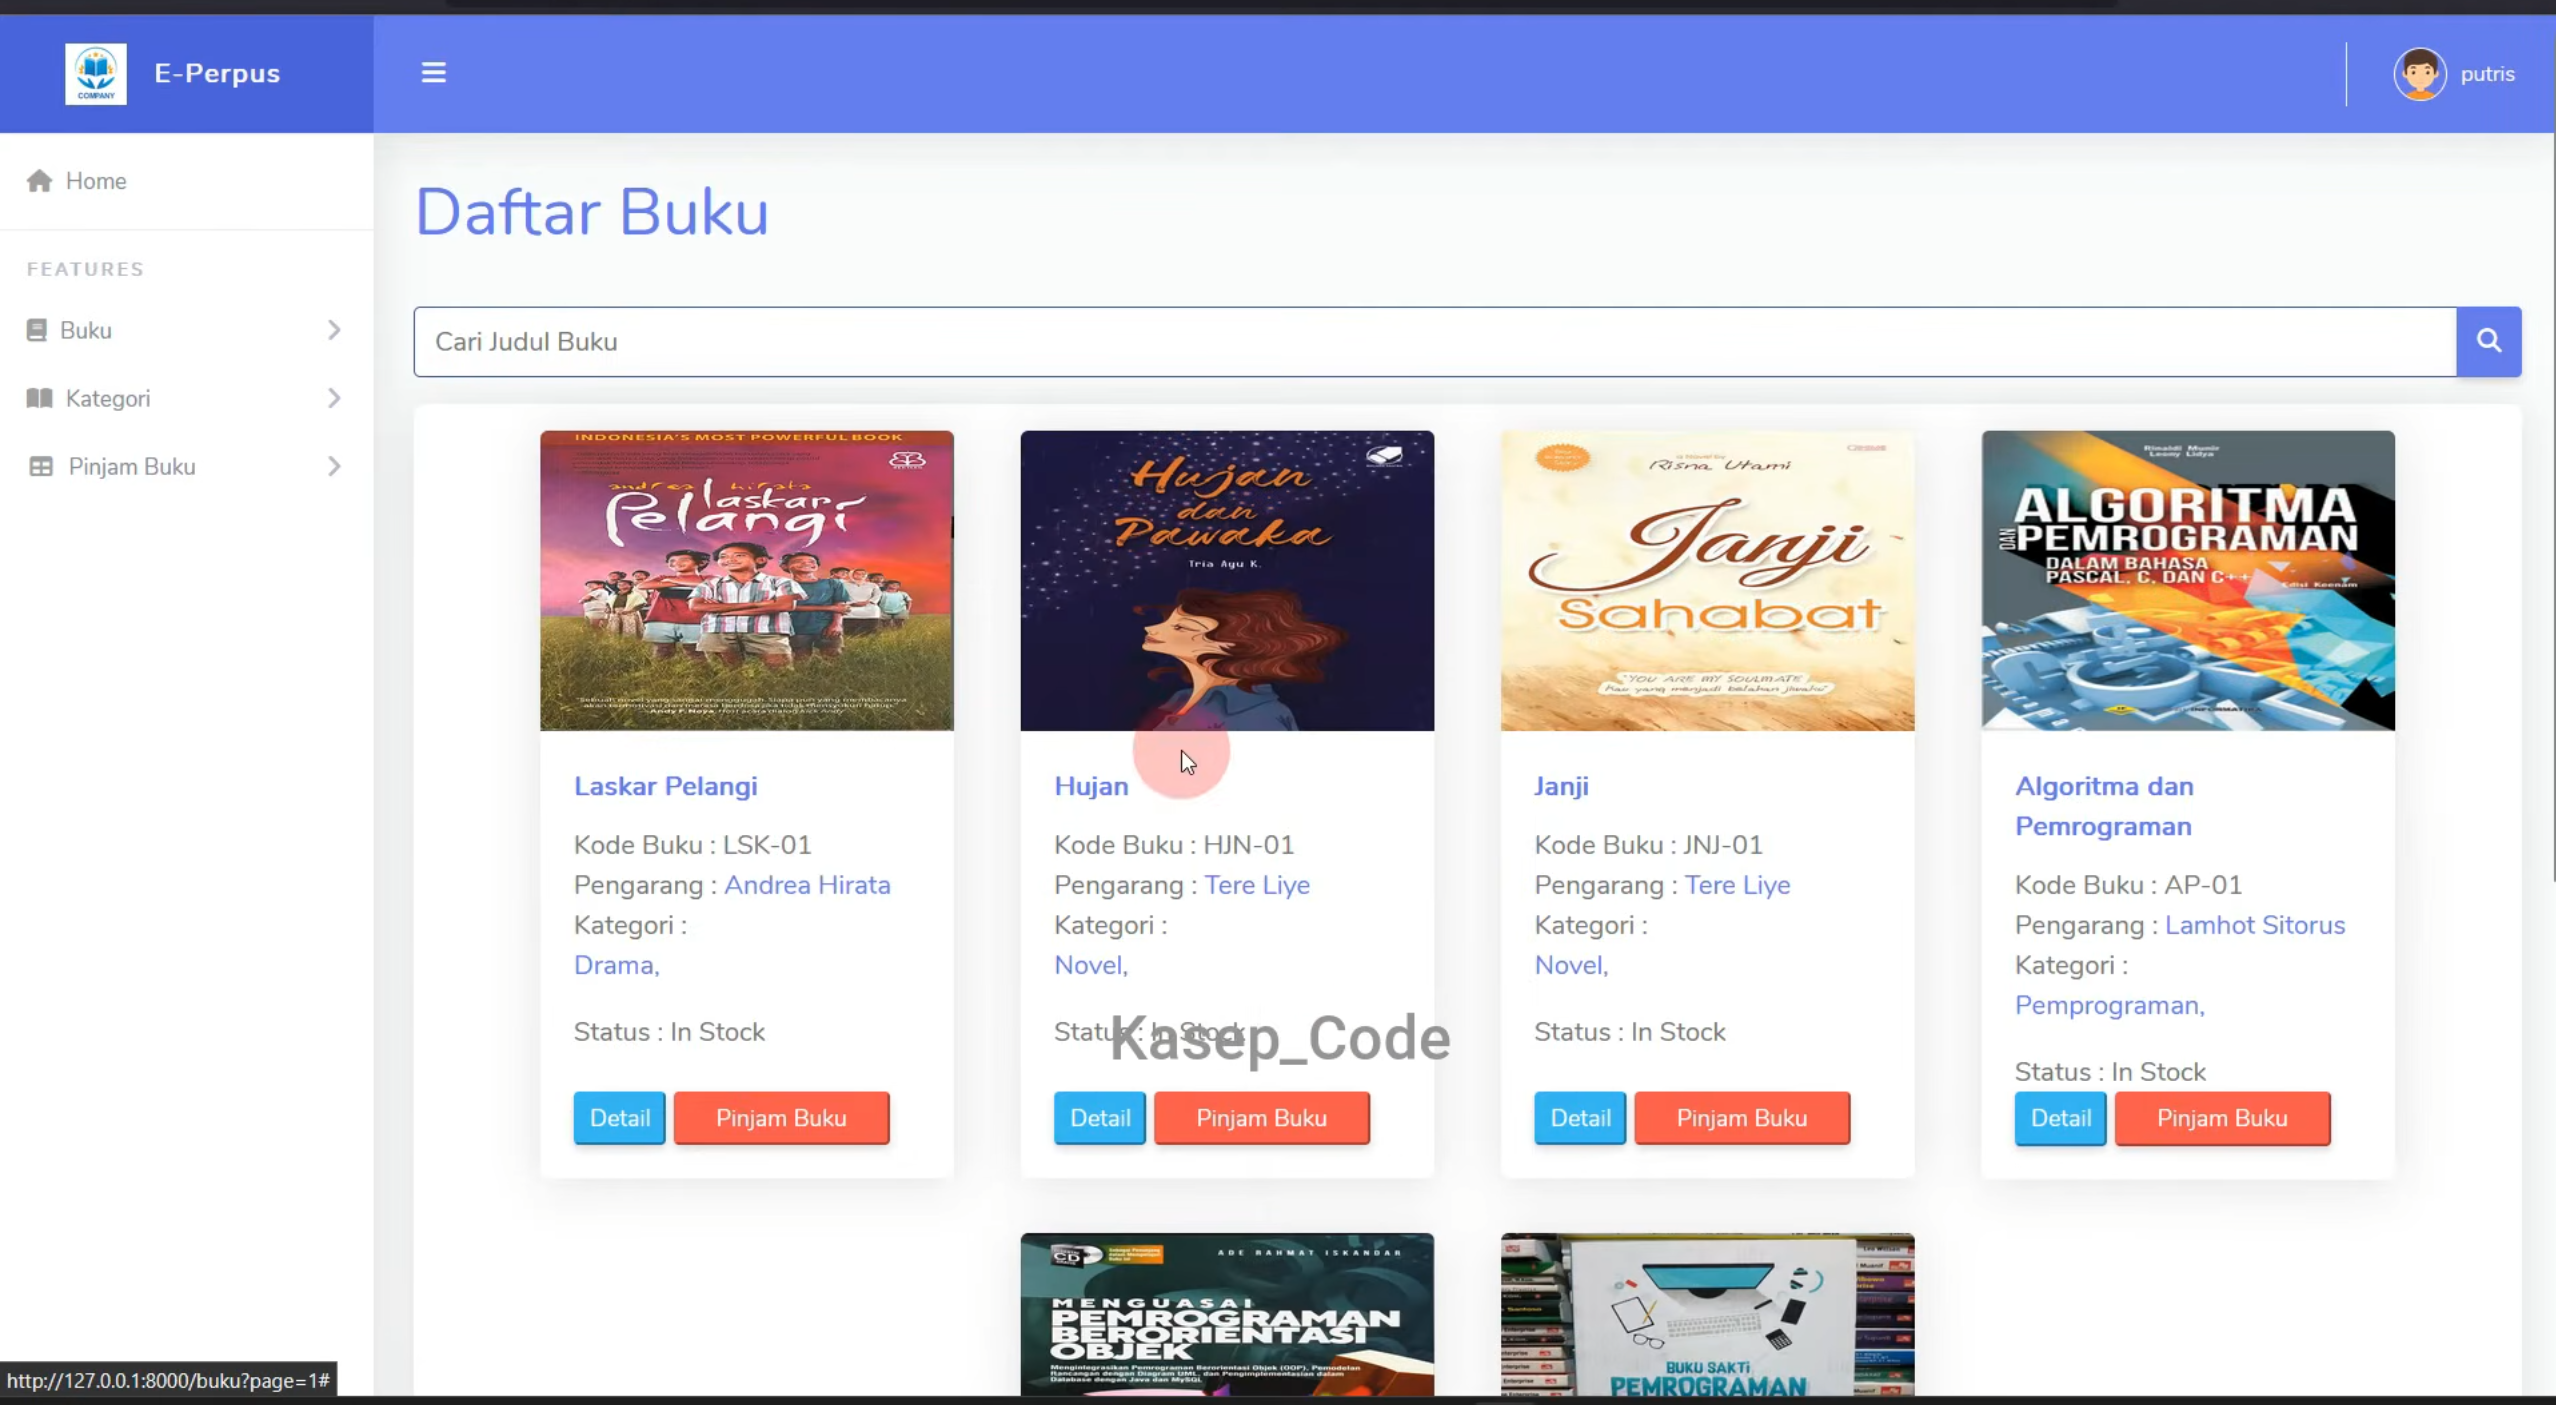The width and height of the screenshot is (2556, 1405).
Task: Click the Kategori open-book icon
Action: click(40, 398)
